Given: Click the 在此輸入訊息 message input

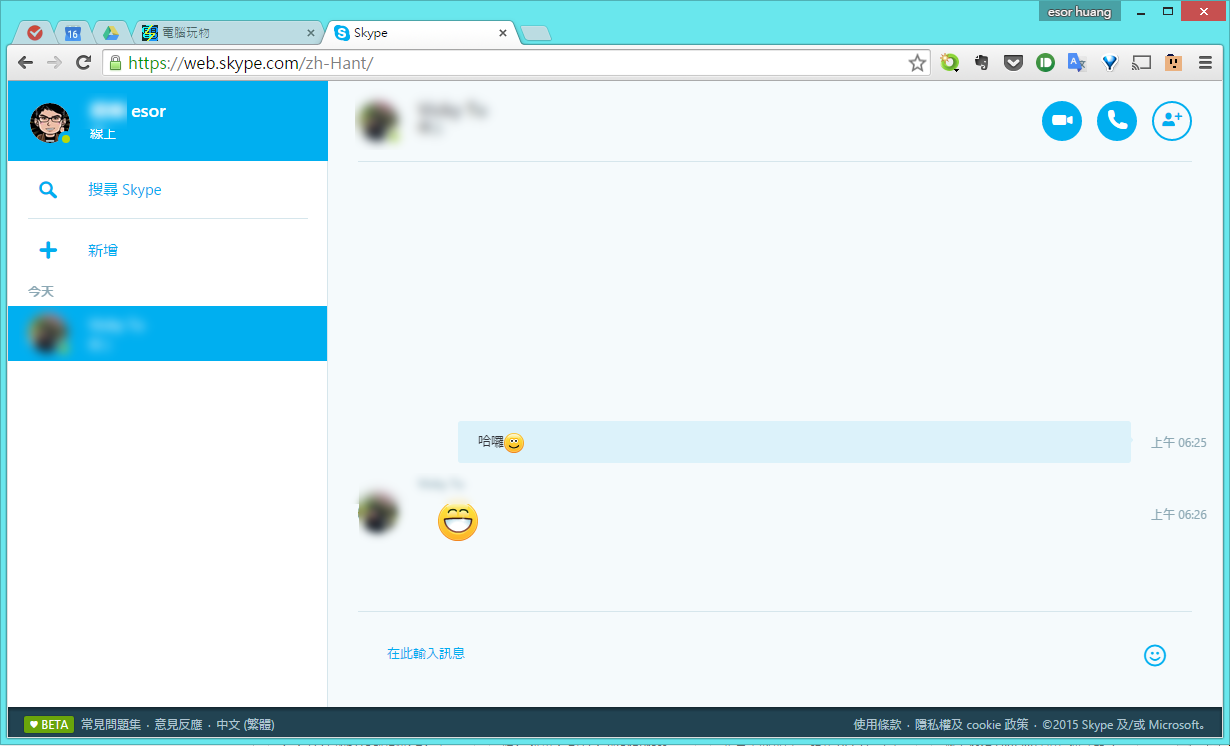Looking at the screenshot, I should coord(426,654).
